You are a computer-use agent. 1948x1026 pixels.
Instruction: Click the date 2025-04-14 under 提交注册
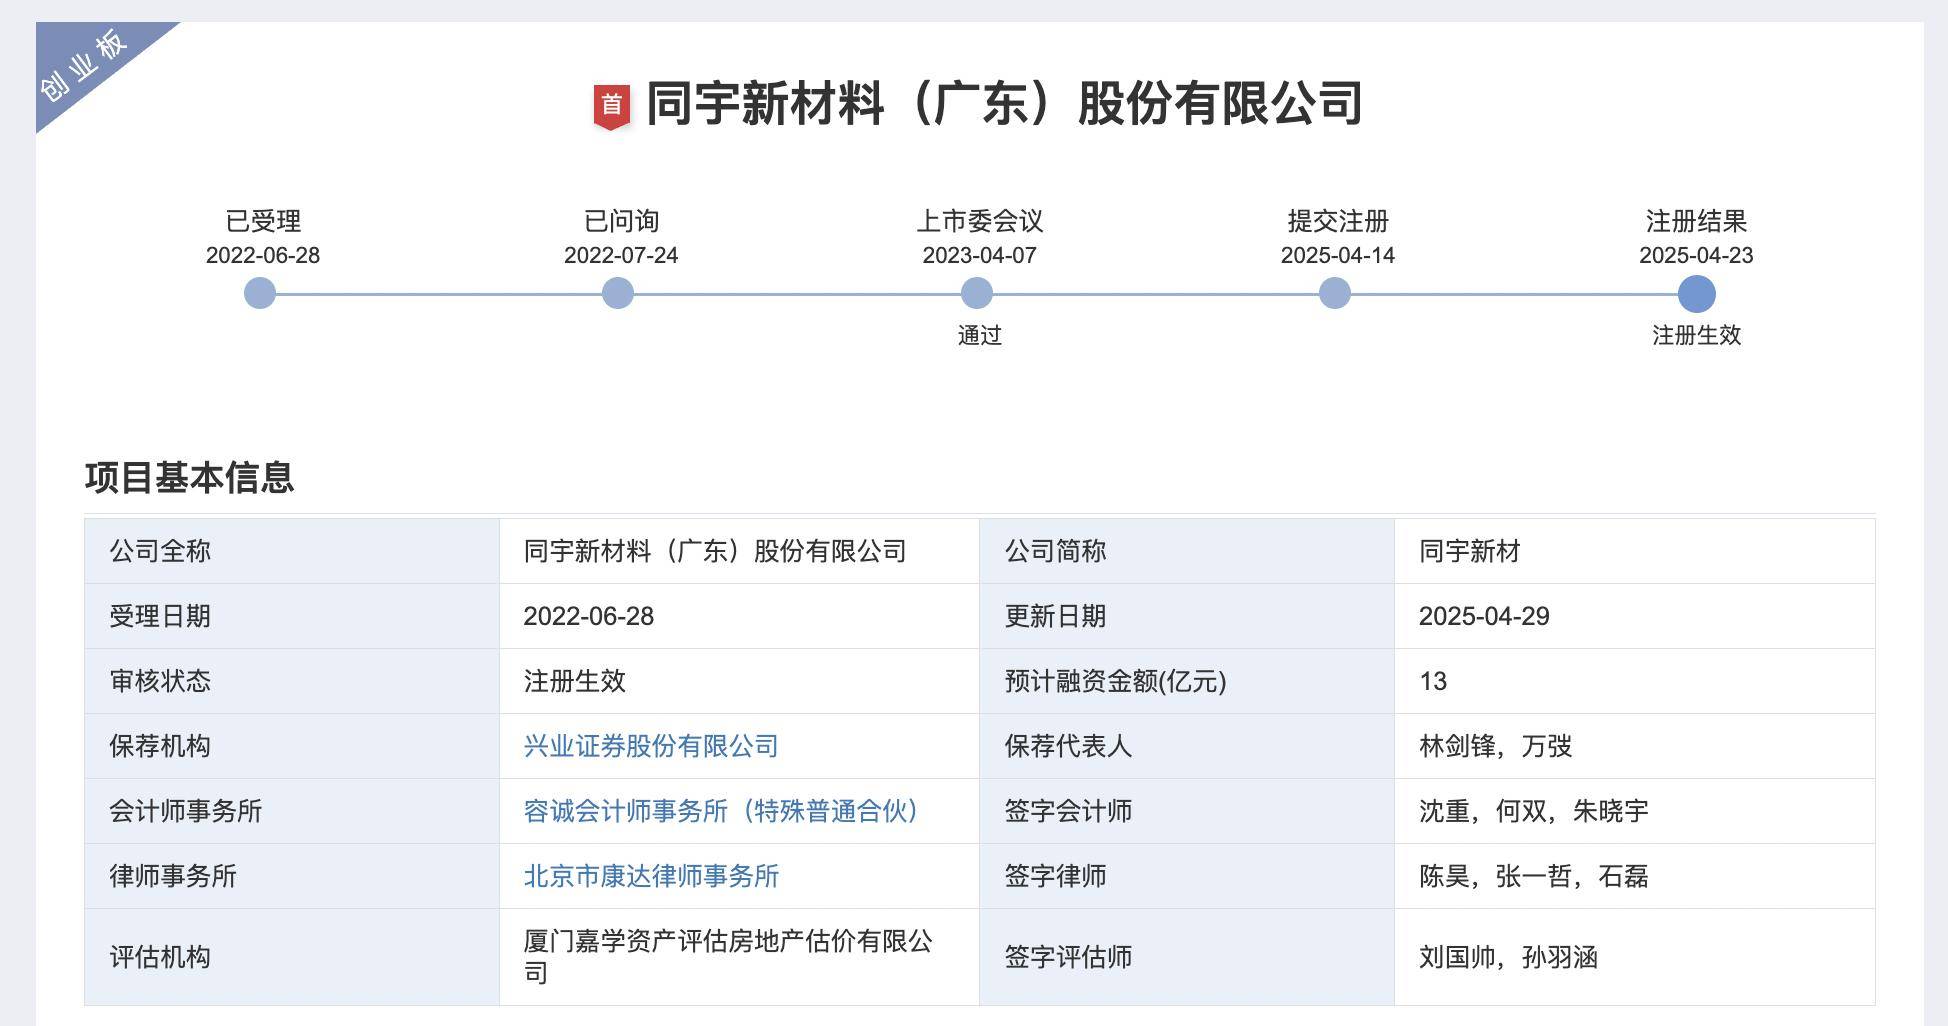1337,256
